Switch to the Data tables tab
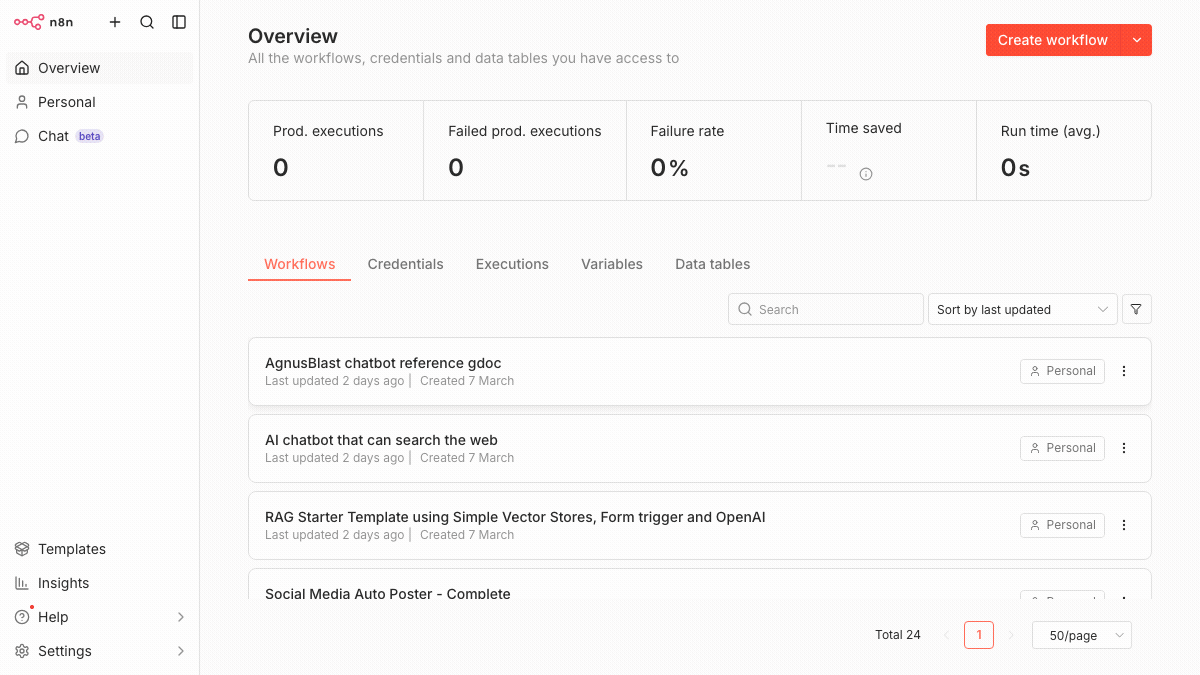This screenshot has height=675, width=1200. tap(712, 264)
